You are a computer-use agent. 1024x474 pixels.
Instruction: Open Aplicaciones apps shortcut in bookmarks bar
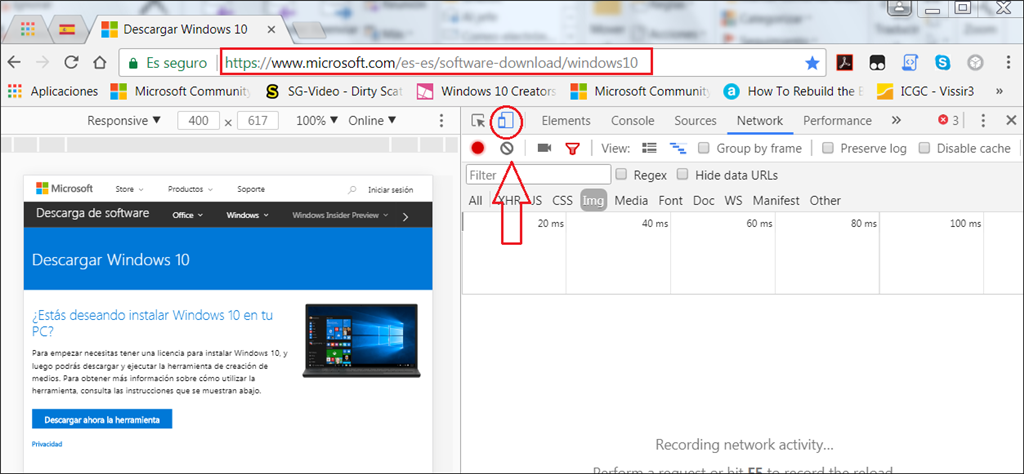coord(53,91)
